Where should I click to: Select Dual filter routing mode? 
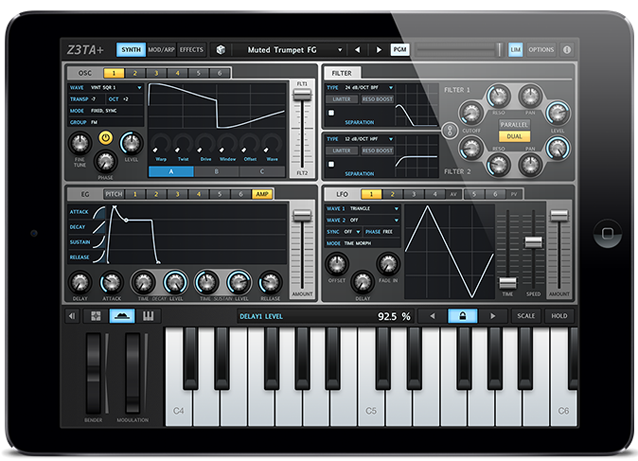coord(514,137)
